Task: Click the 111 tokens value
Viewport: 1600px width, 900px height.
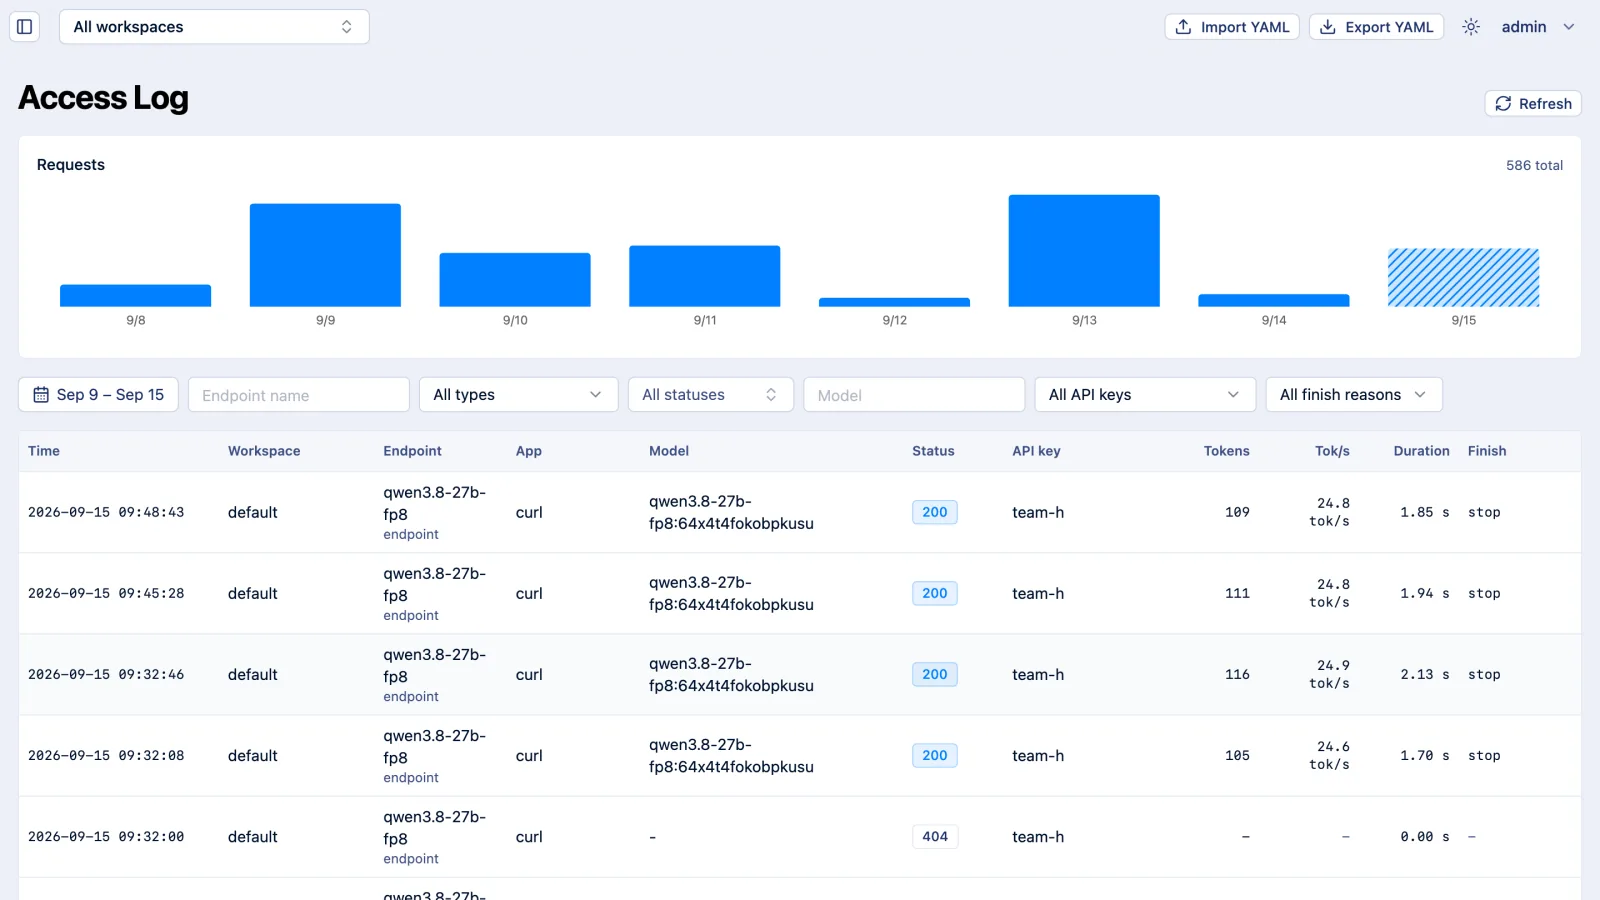Action: [x=1237, y=593]
